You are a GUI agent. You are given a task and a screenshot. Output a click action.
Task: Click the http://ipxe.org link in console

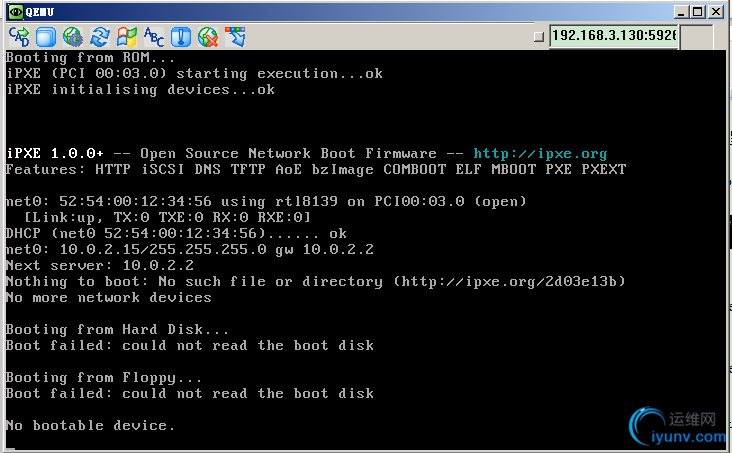click(x=540, y=153)
